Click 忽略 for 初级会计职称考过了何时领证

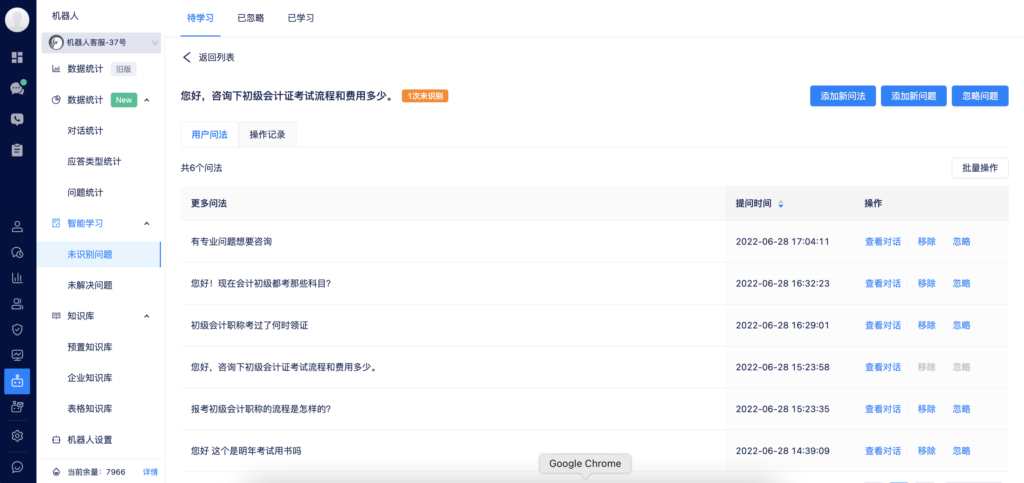coord(961,325)
